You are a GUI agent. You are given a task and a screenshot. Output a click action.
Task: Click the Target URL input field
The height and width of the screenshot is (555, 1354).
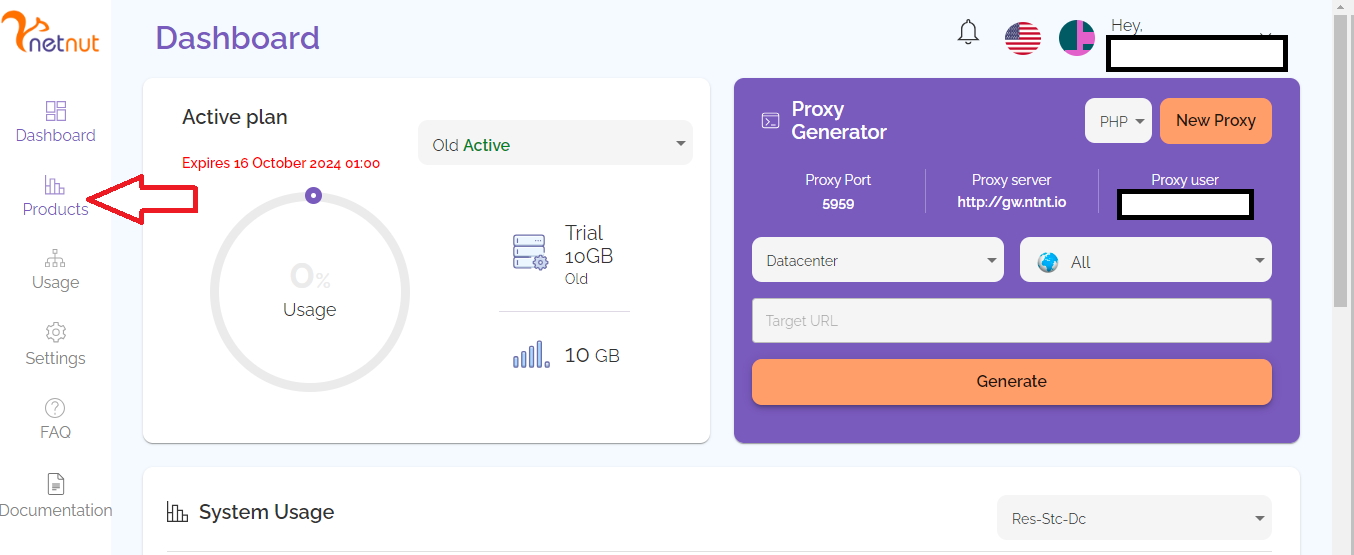coord(1011,321)
